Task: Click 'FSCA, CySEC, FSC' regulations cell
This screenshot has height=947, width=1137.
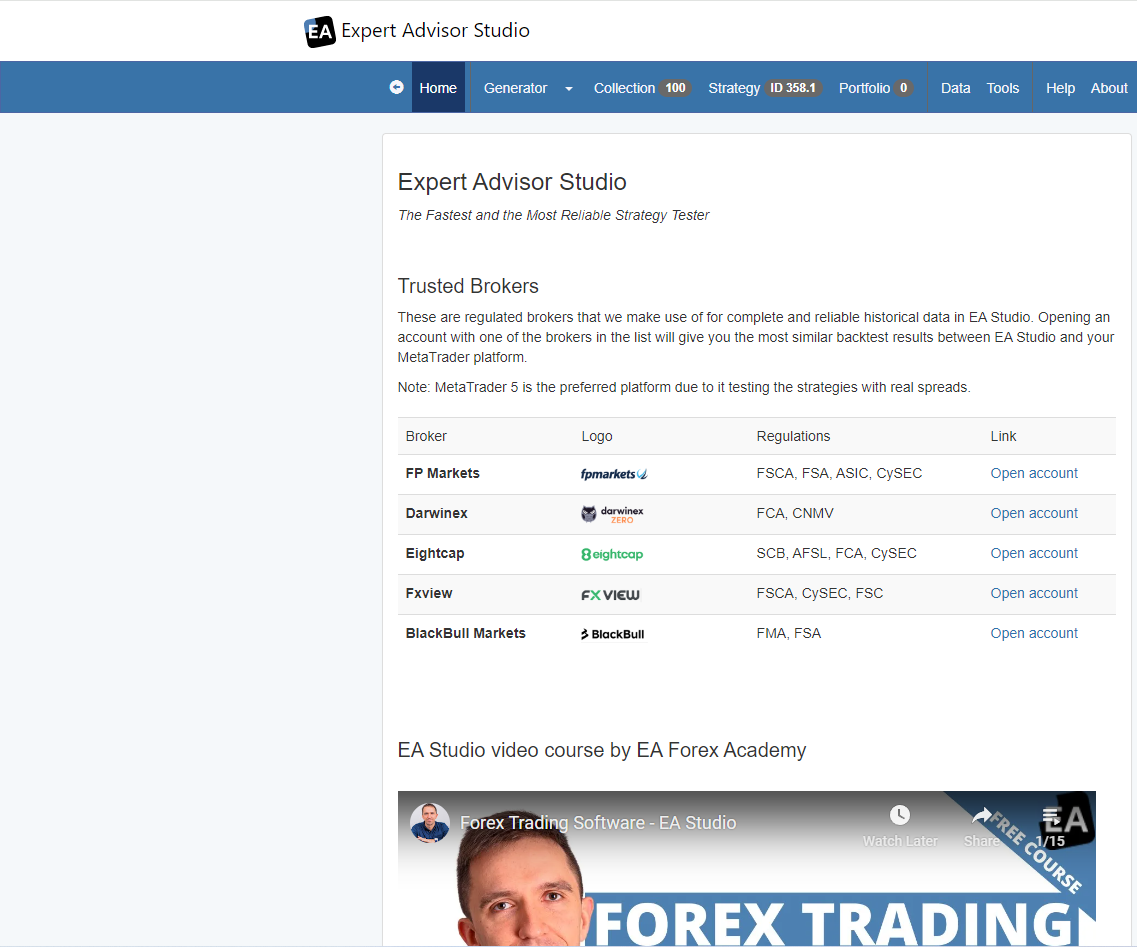Action: click(x=819, y=592)
